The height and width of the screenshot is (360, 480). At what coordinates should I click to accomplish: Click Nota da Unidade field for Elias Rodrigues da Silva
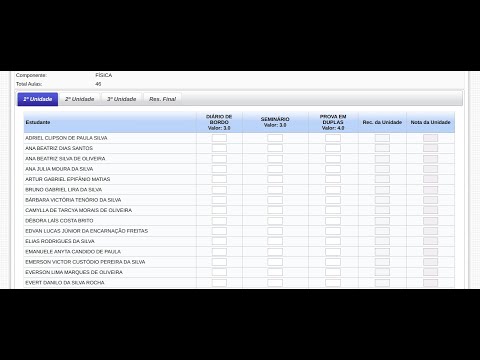point(430,241)
